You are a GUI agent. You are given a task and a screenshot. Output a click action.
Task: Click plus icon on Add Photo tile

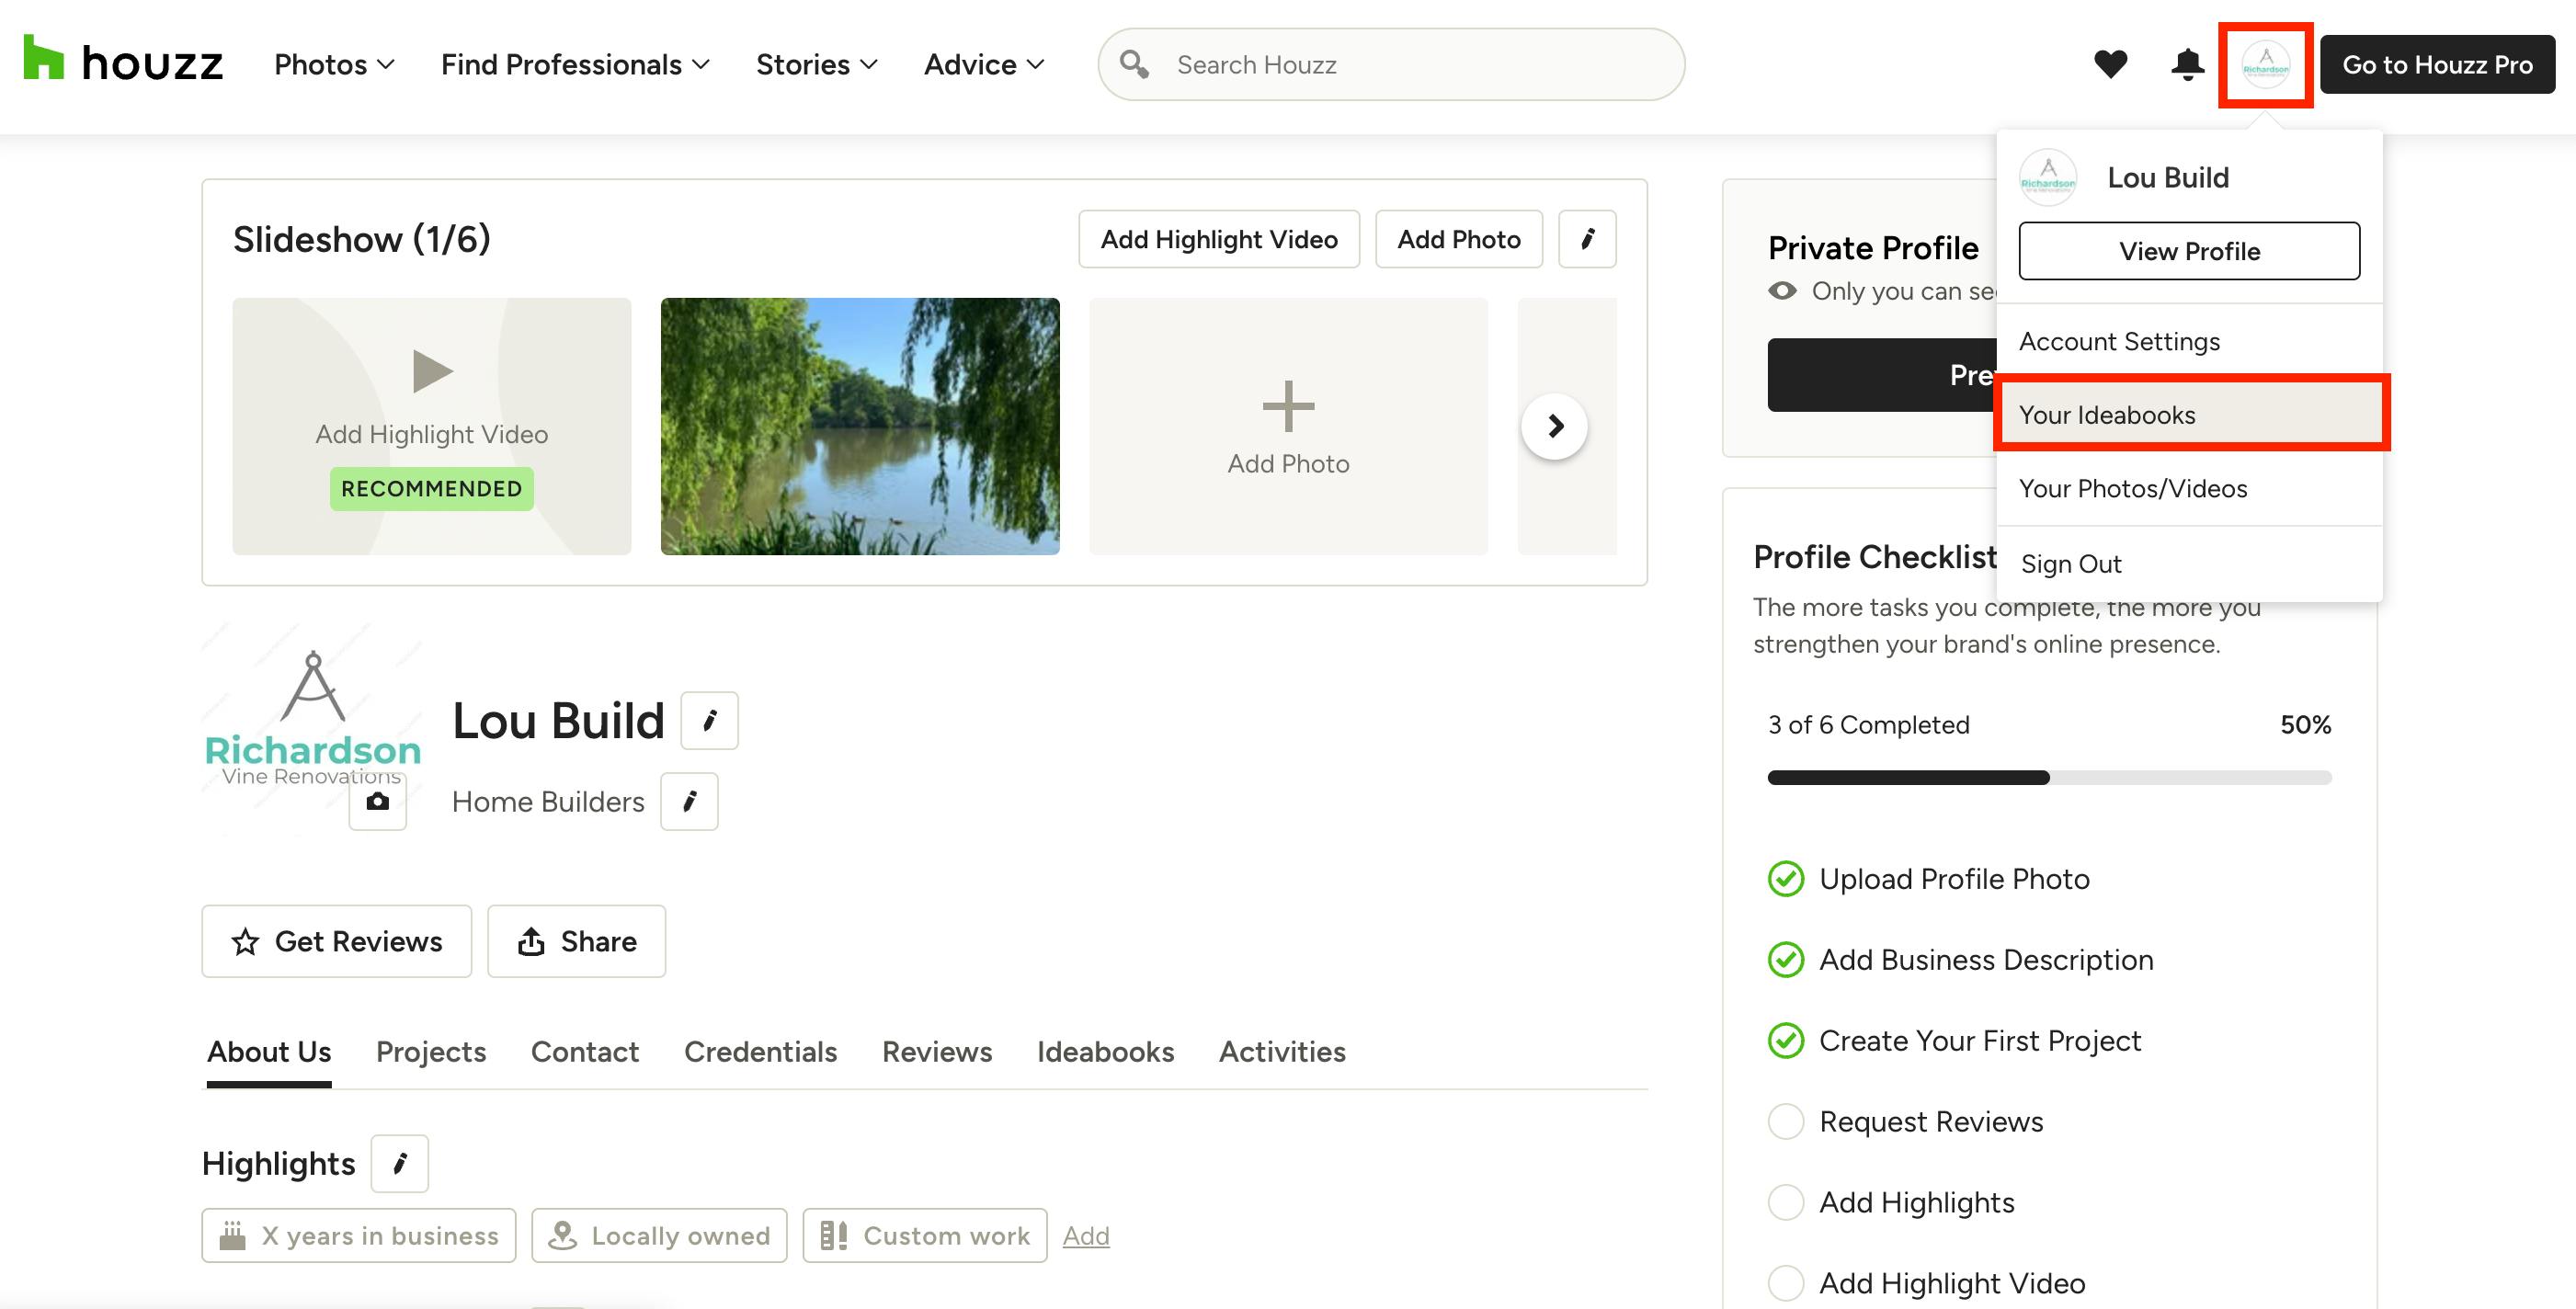[x=1288, y=406]
